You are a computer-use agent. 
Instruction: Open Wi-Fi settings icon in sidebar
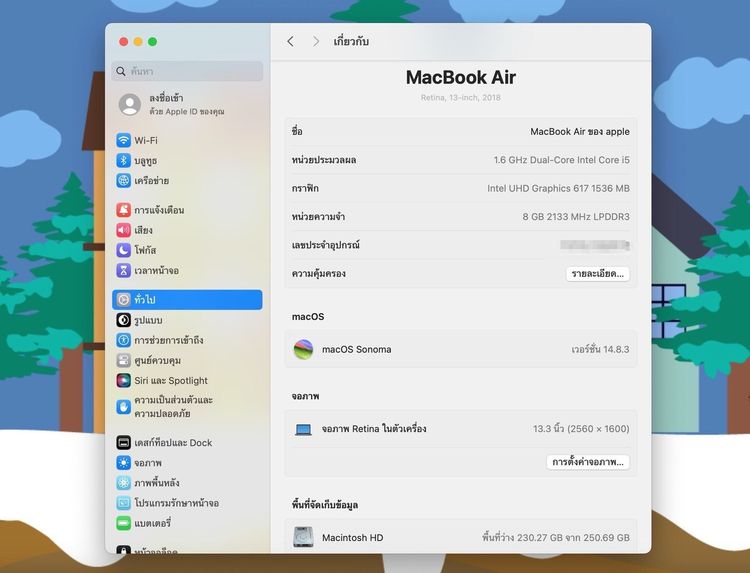coord(123,140)
